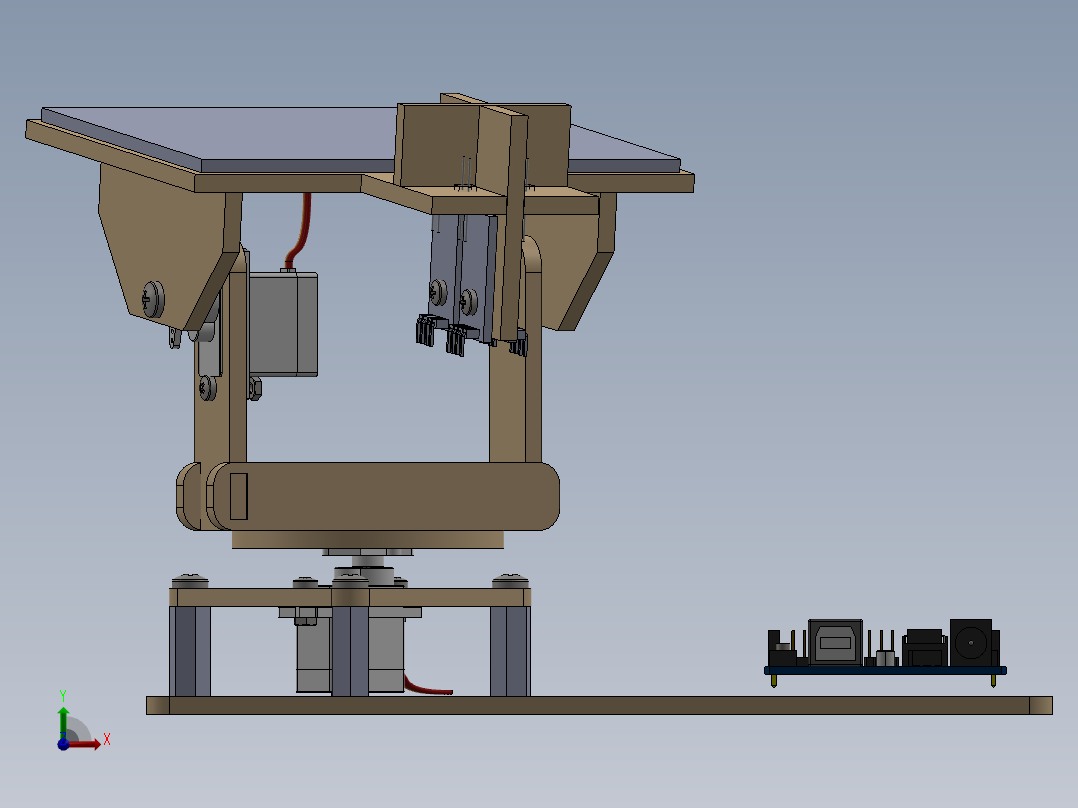Select the bottom servo motor under the platform

[x=385, y=653]
